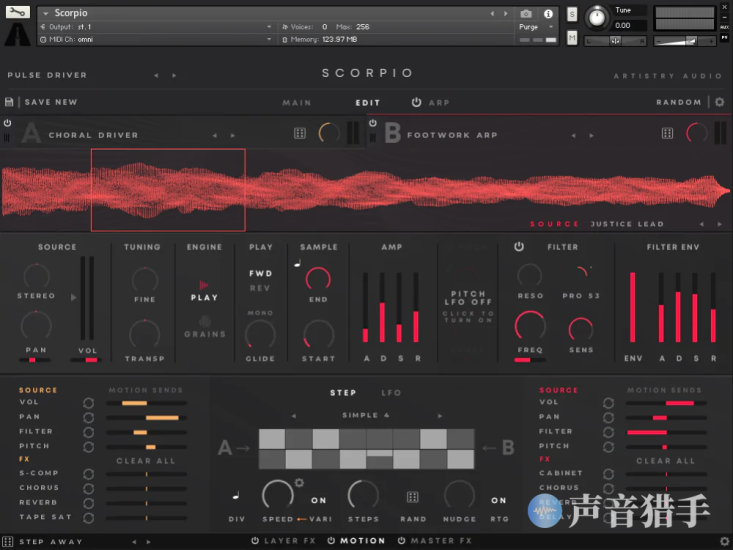
Task: Enable the GRAINS engine mode
Action: click(205, 328)
